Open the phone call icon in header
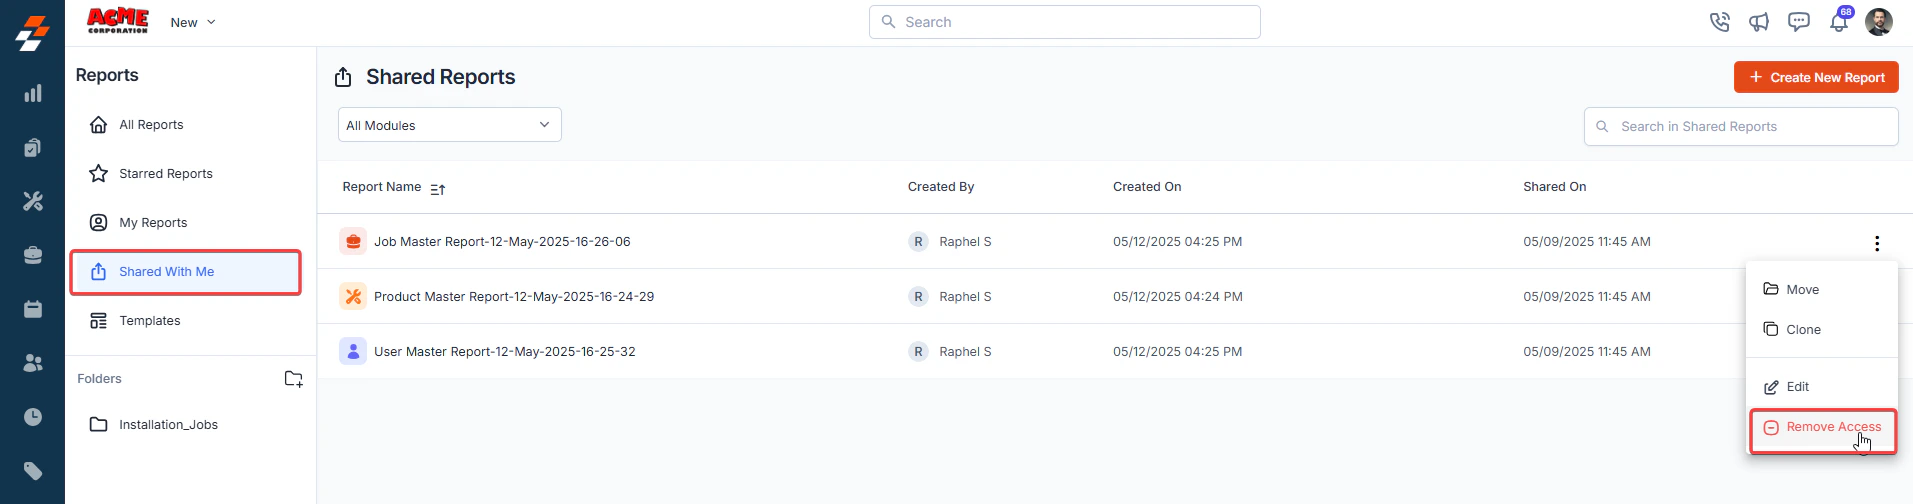 coord(1719,22)
